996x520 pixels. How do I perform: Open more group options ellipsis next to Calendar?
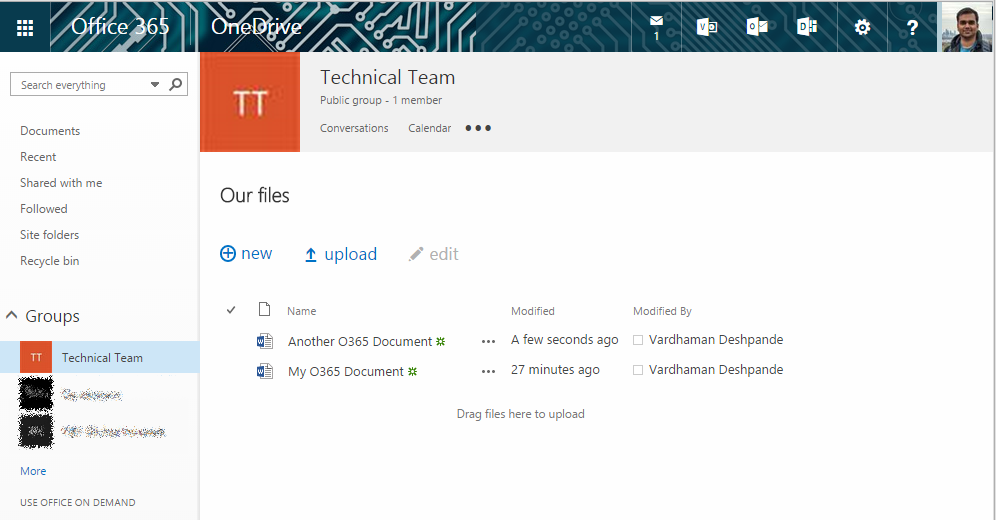[x=478, y=128]
